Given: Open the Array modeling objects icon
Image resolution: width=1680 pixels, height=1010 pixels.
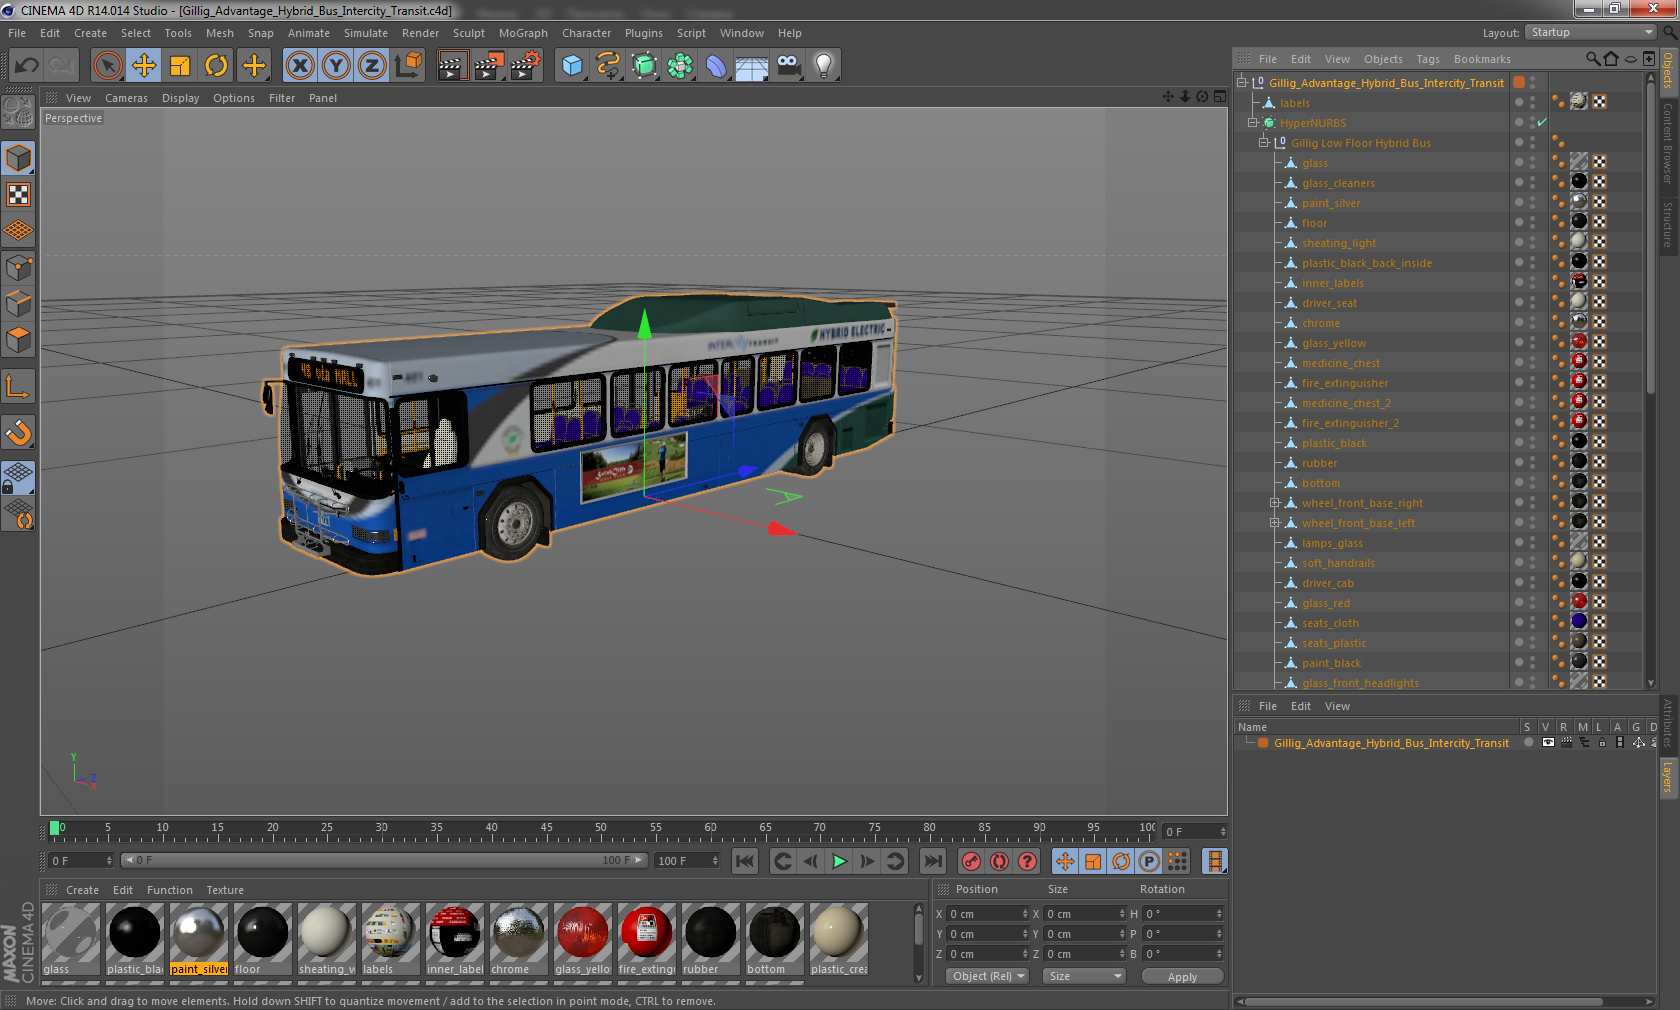Looking at the screenshot, I should tap(680, 66).
